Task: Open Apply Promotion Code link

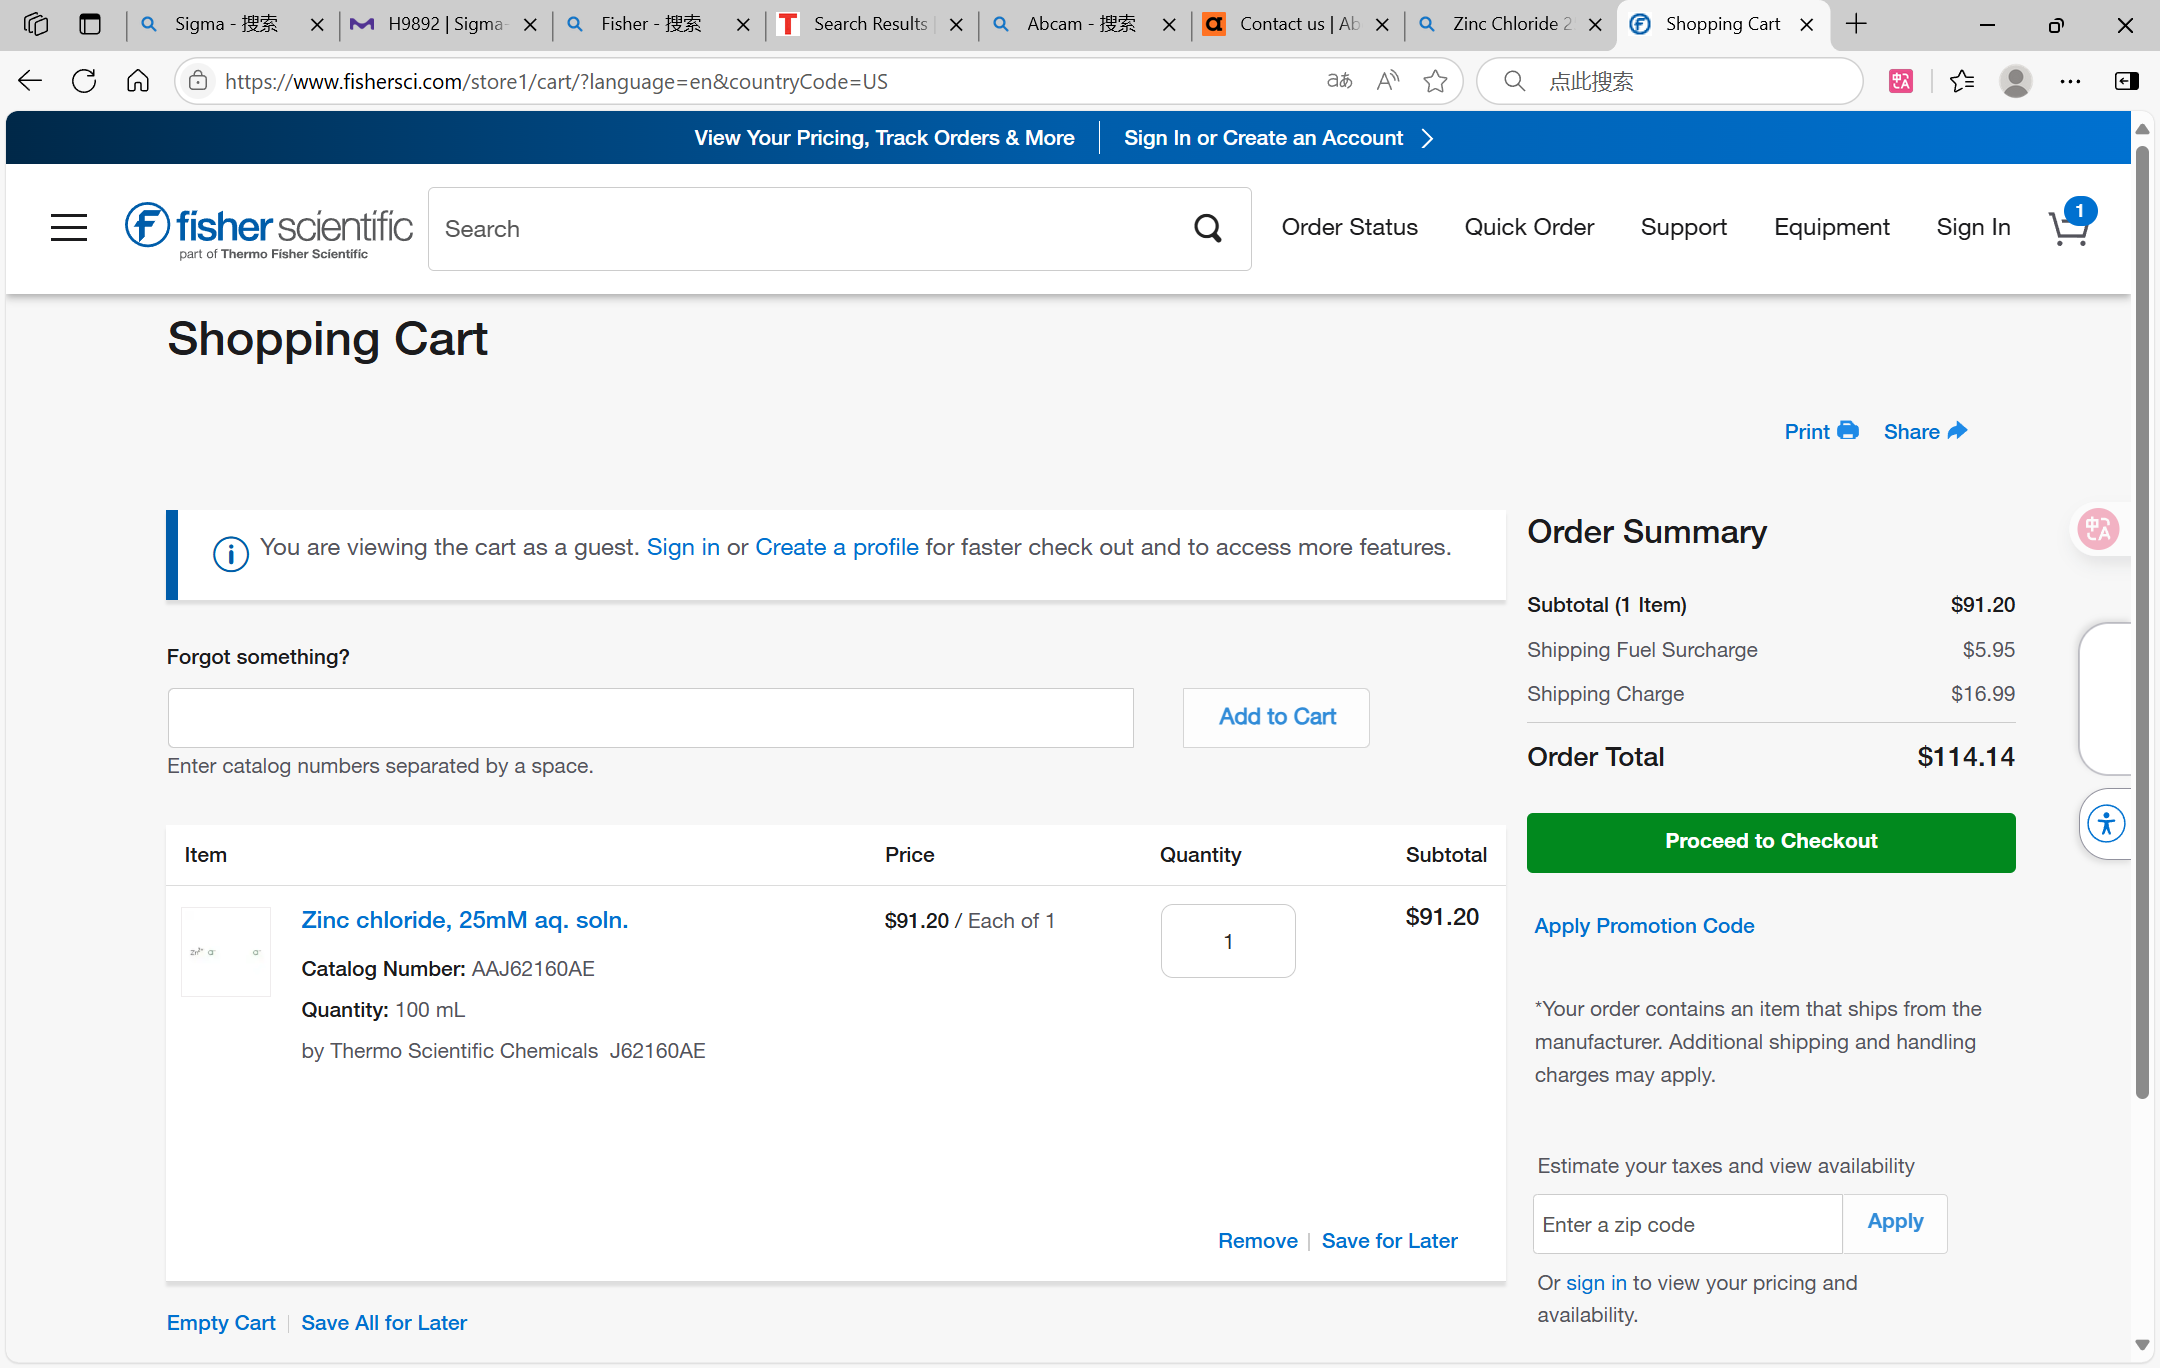Action: (1644, 926)
